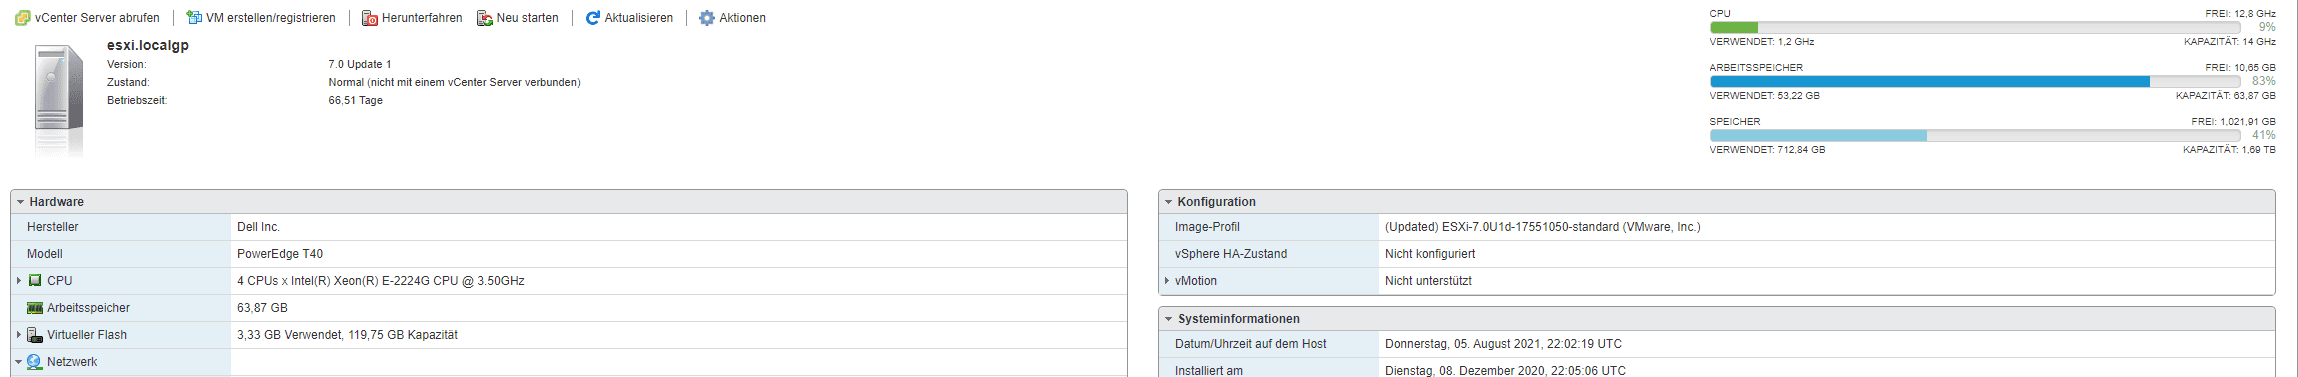Click the vCenter Server abrufen icon
The image size is (2298, 377).
(x=23, y=18)
